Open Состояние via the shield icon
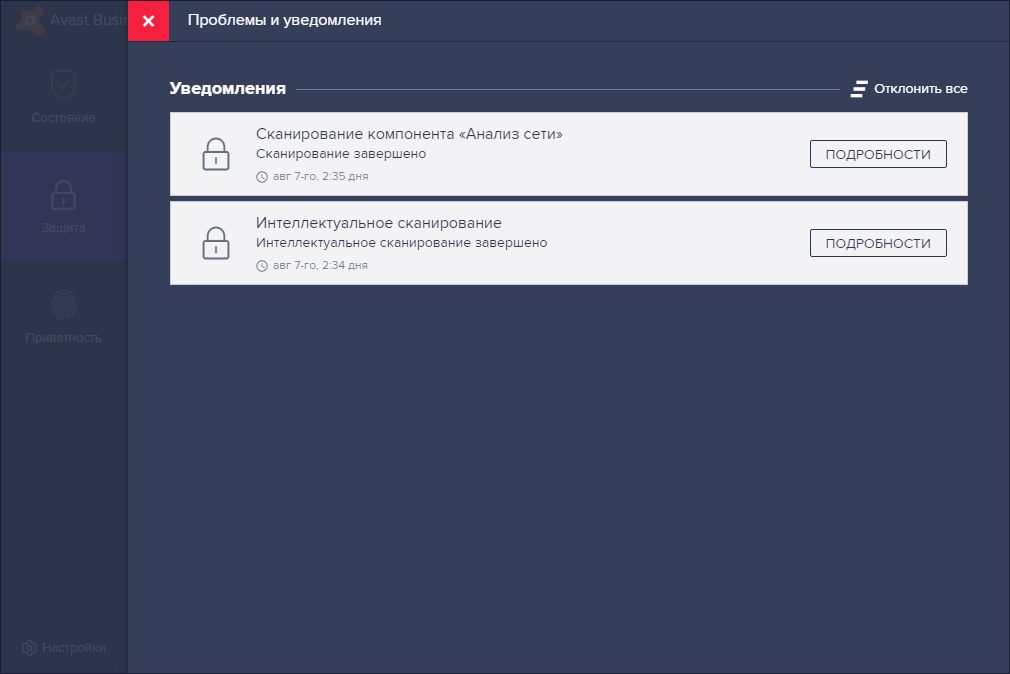The image size is (1010, 674). coord(63,84)
